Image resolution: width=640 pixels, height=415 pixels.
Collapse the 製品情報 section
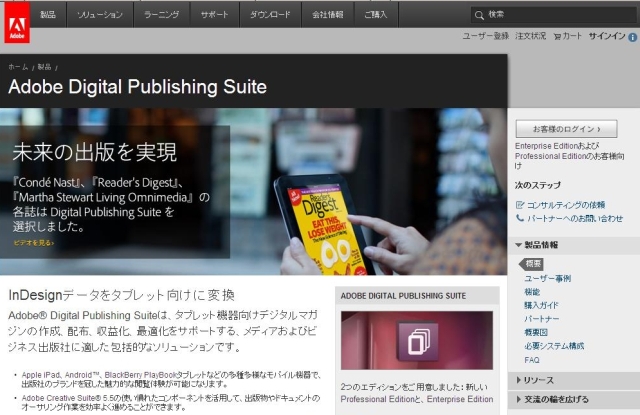tap(574, 245)
